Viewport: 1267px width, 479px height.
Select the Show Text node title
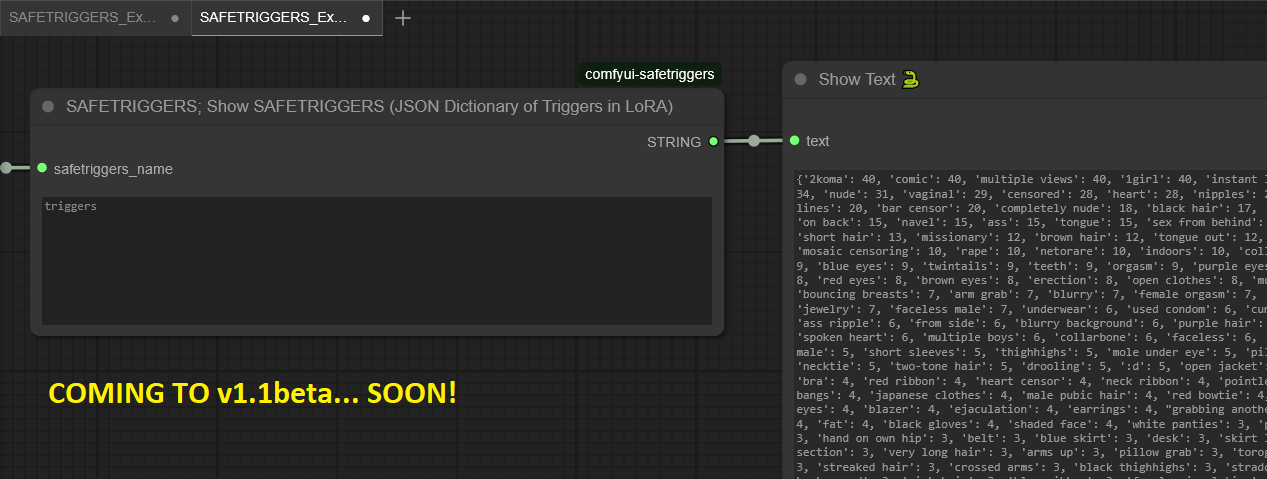(857, 79)
